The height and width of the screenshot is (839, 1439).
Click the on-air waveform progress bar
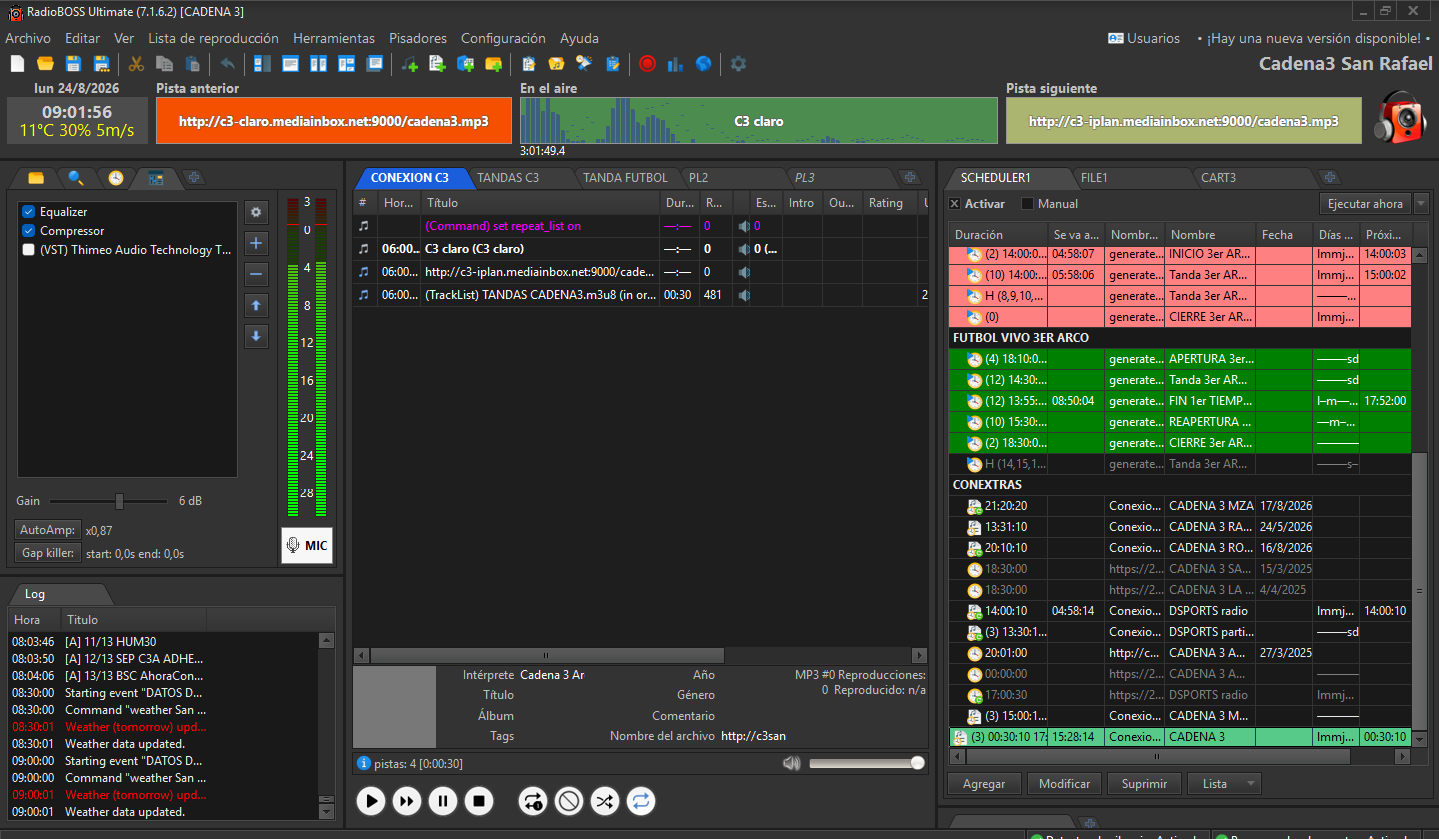click(x=759, y=121)
